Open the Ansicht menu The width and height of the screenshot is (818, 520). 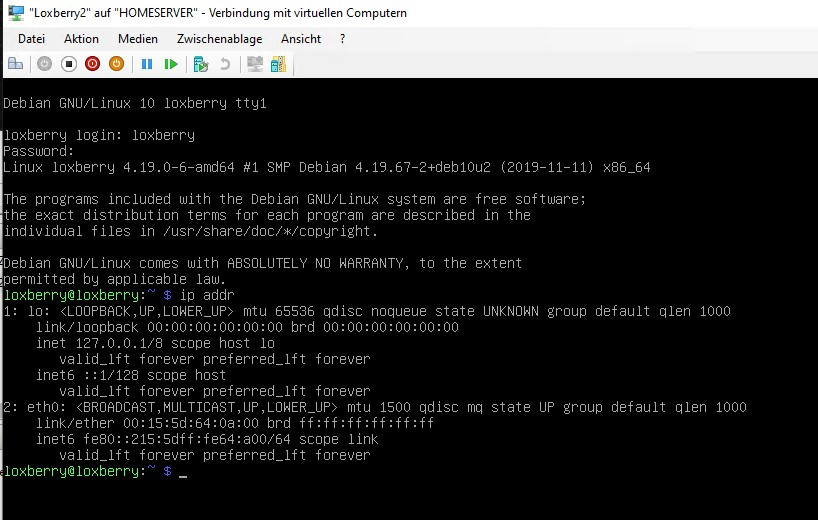point(301,39)
